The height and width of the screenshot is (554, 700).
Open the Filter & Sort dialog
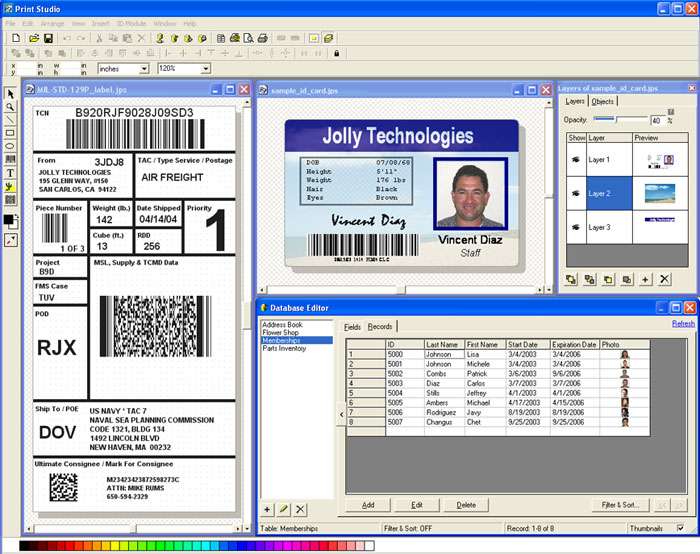[620, 505]
